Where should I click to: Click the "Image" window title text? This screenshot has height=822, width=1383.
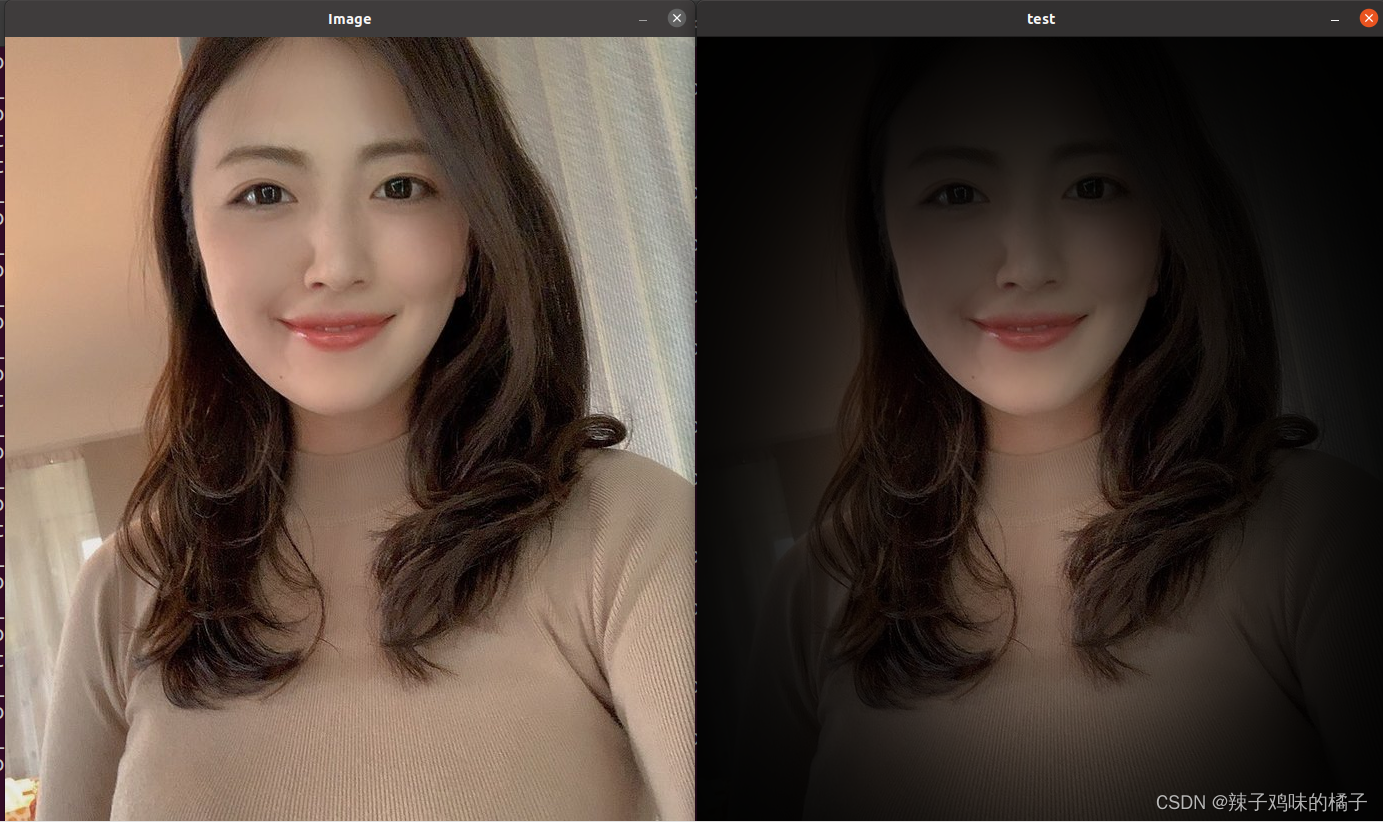coord(350,19)
